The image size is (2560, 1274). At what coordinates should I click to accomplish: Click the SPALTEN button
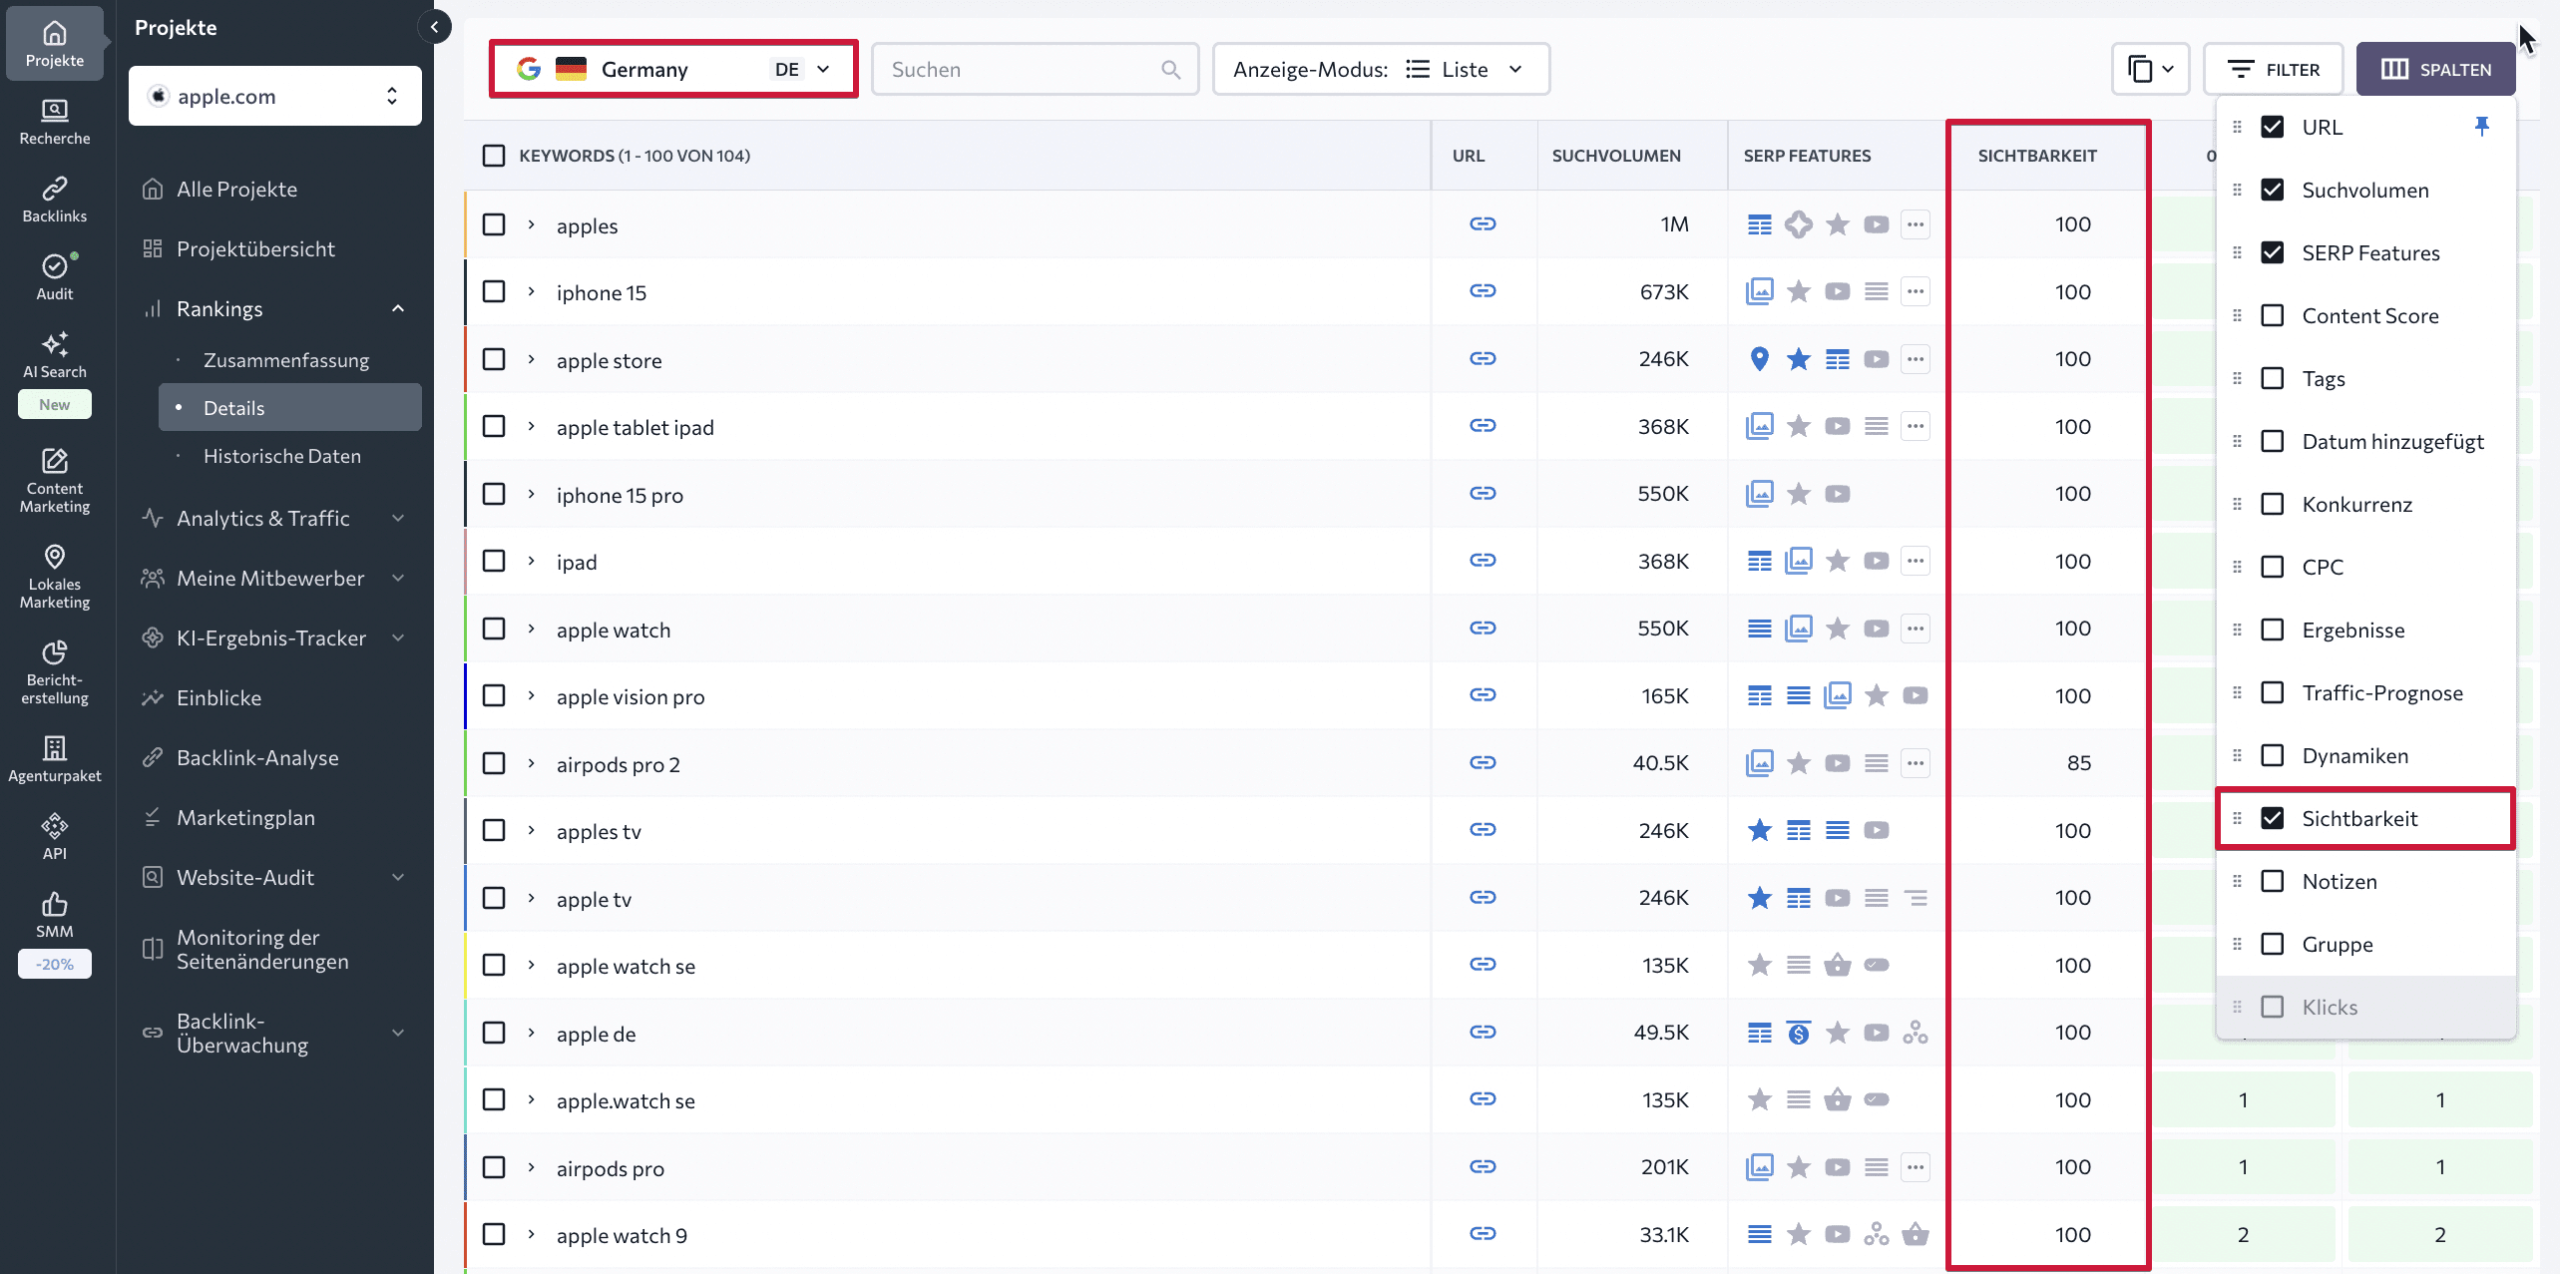point(2436,68)
